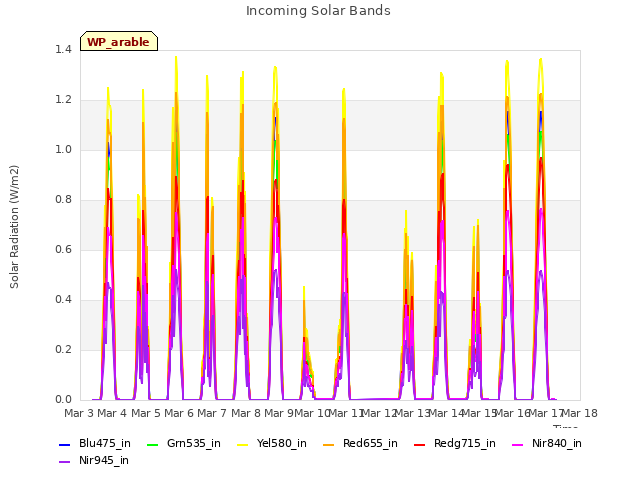Click the 0.4 y-axis tick label

tap(63, 300)
